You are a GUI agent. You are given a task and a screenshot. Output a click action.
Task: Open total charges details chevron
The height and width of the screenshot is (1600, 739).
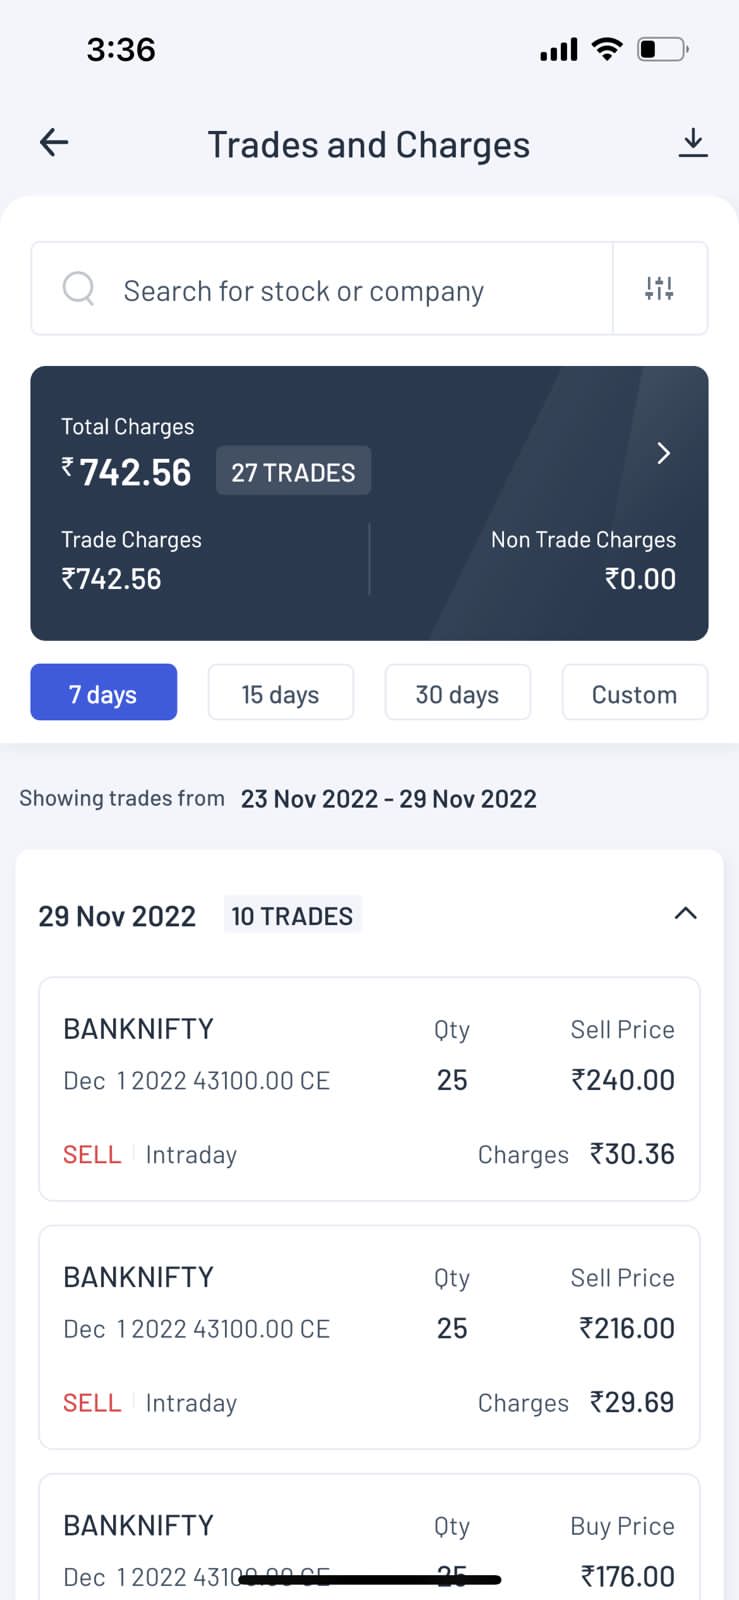coord(663,454)
